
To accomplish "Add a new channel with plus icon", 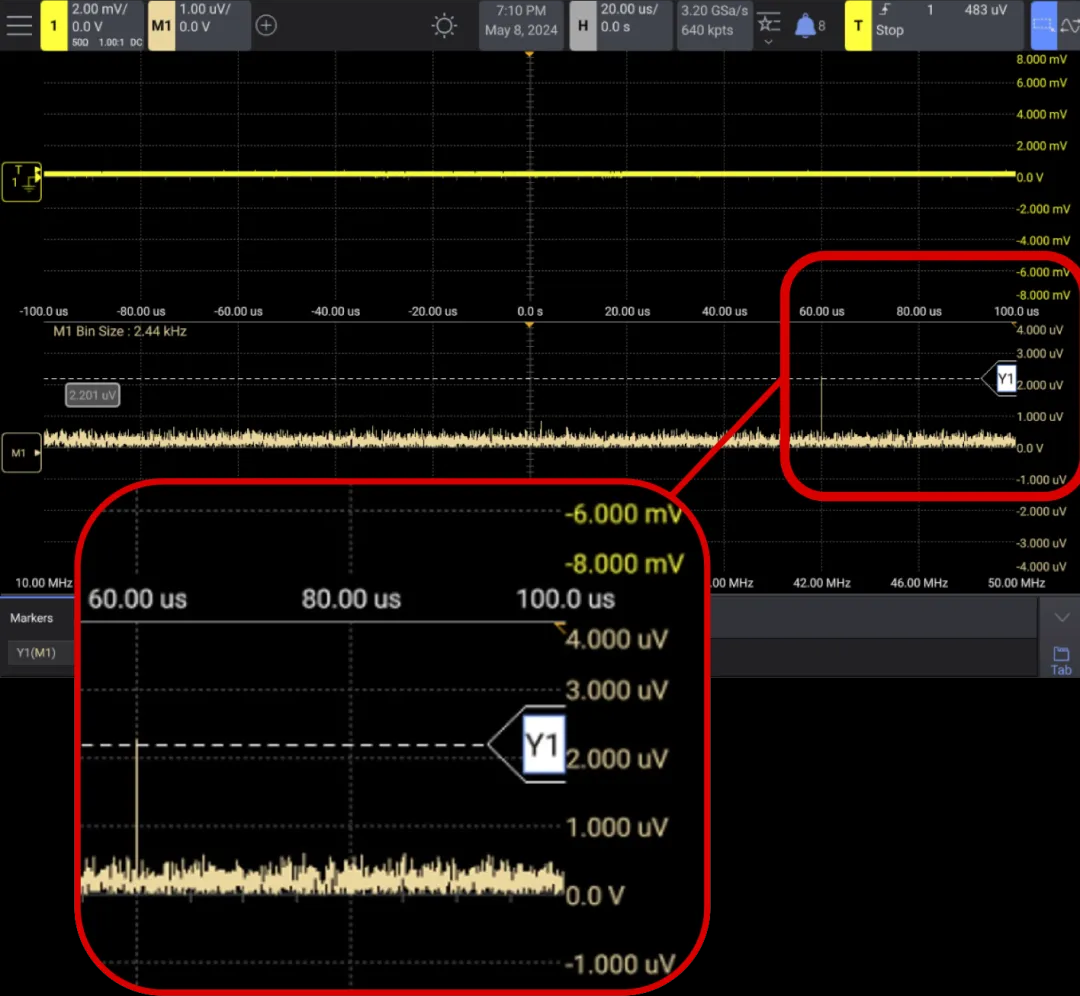I will (x=266, y=25).
